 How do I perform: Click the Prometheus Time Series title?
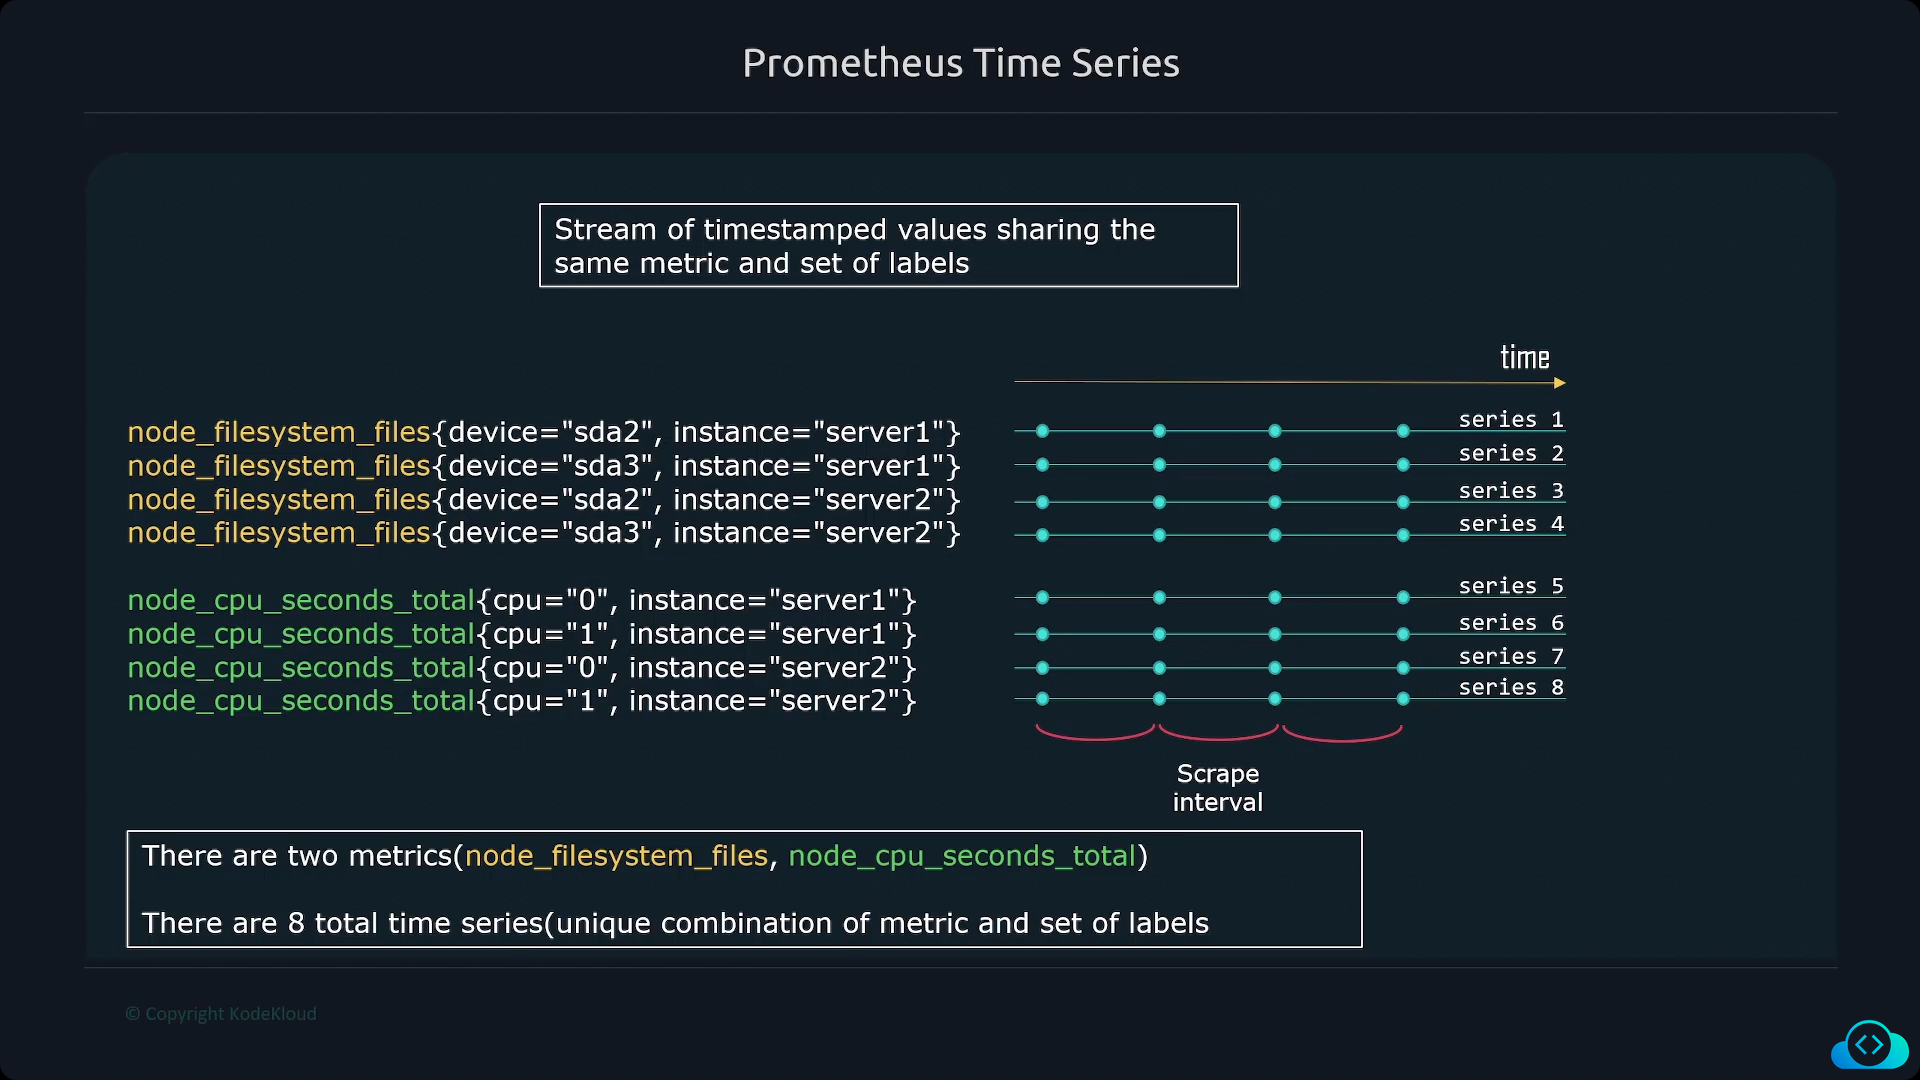pos(961,63)
